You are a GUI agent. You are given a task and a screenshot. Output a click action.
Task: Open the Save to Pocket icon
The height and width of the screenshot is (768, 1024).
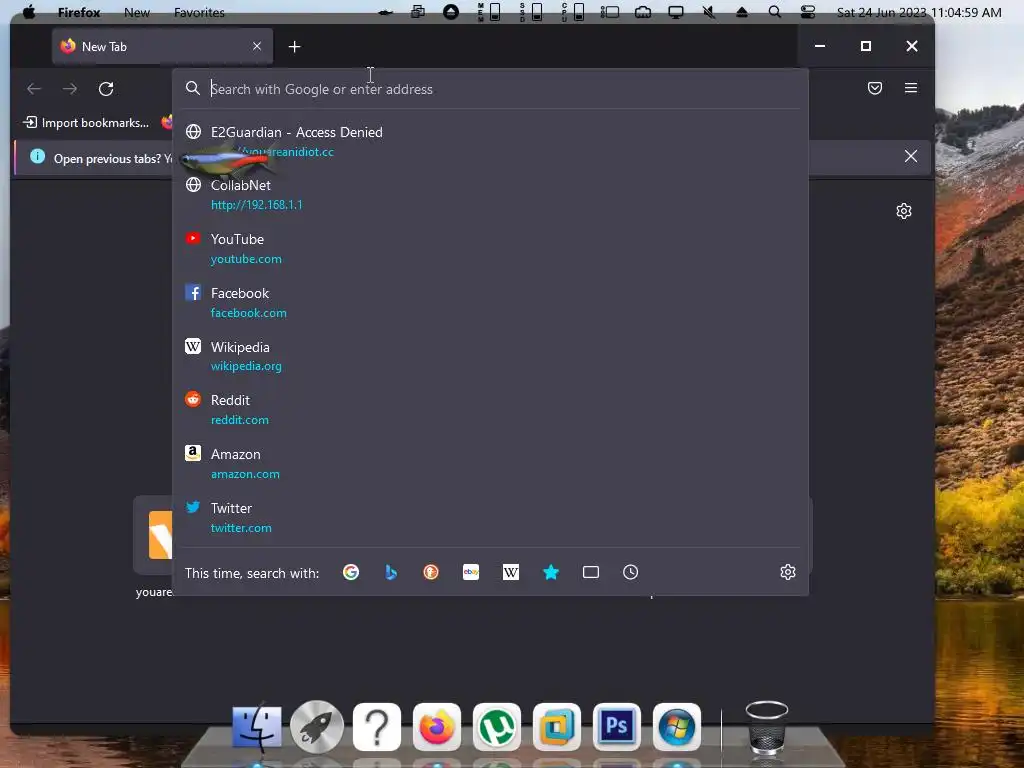pyautogui.click(x=874, y=88)
